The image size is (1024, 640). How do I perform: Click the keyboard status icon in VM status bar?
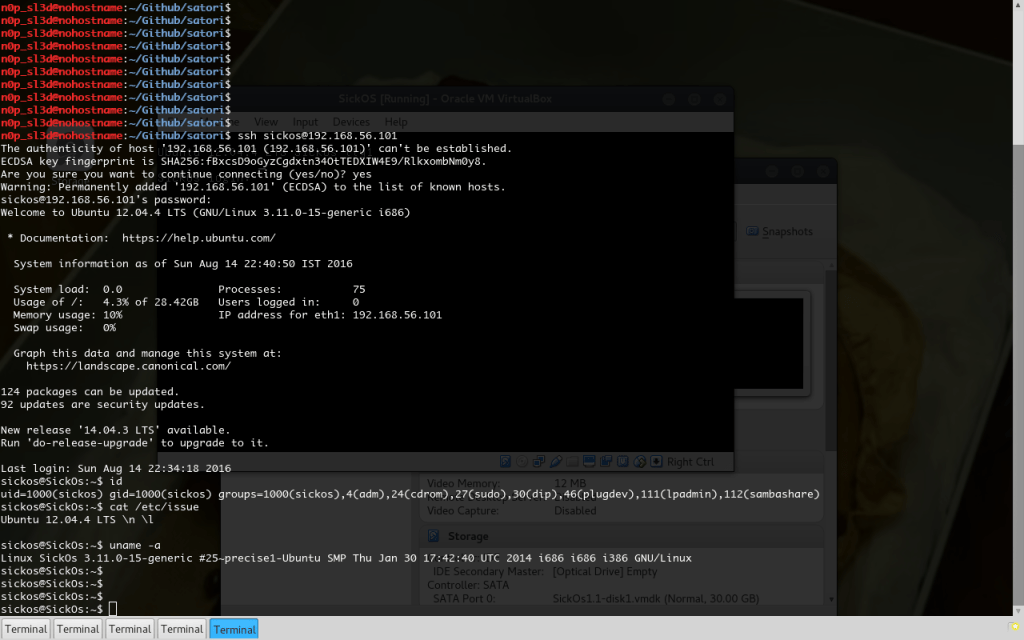point(656,461)
